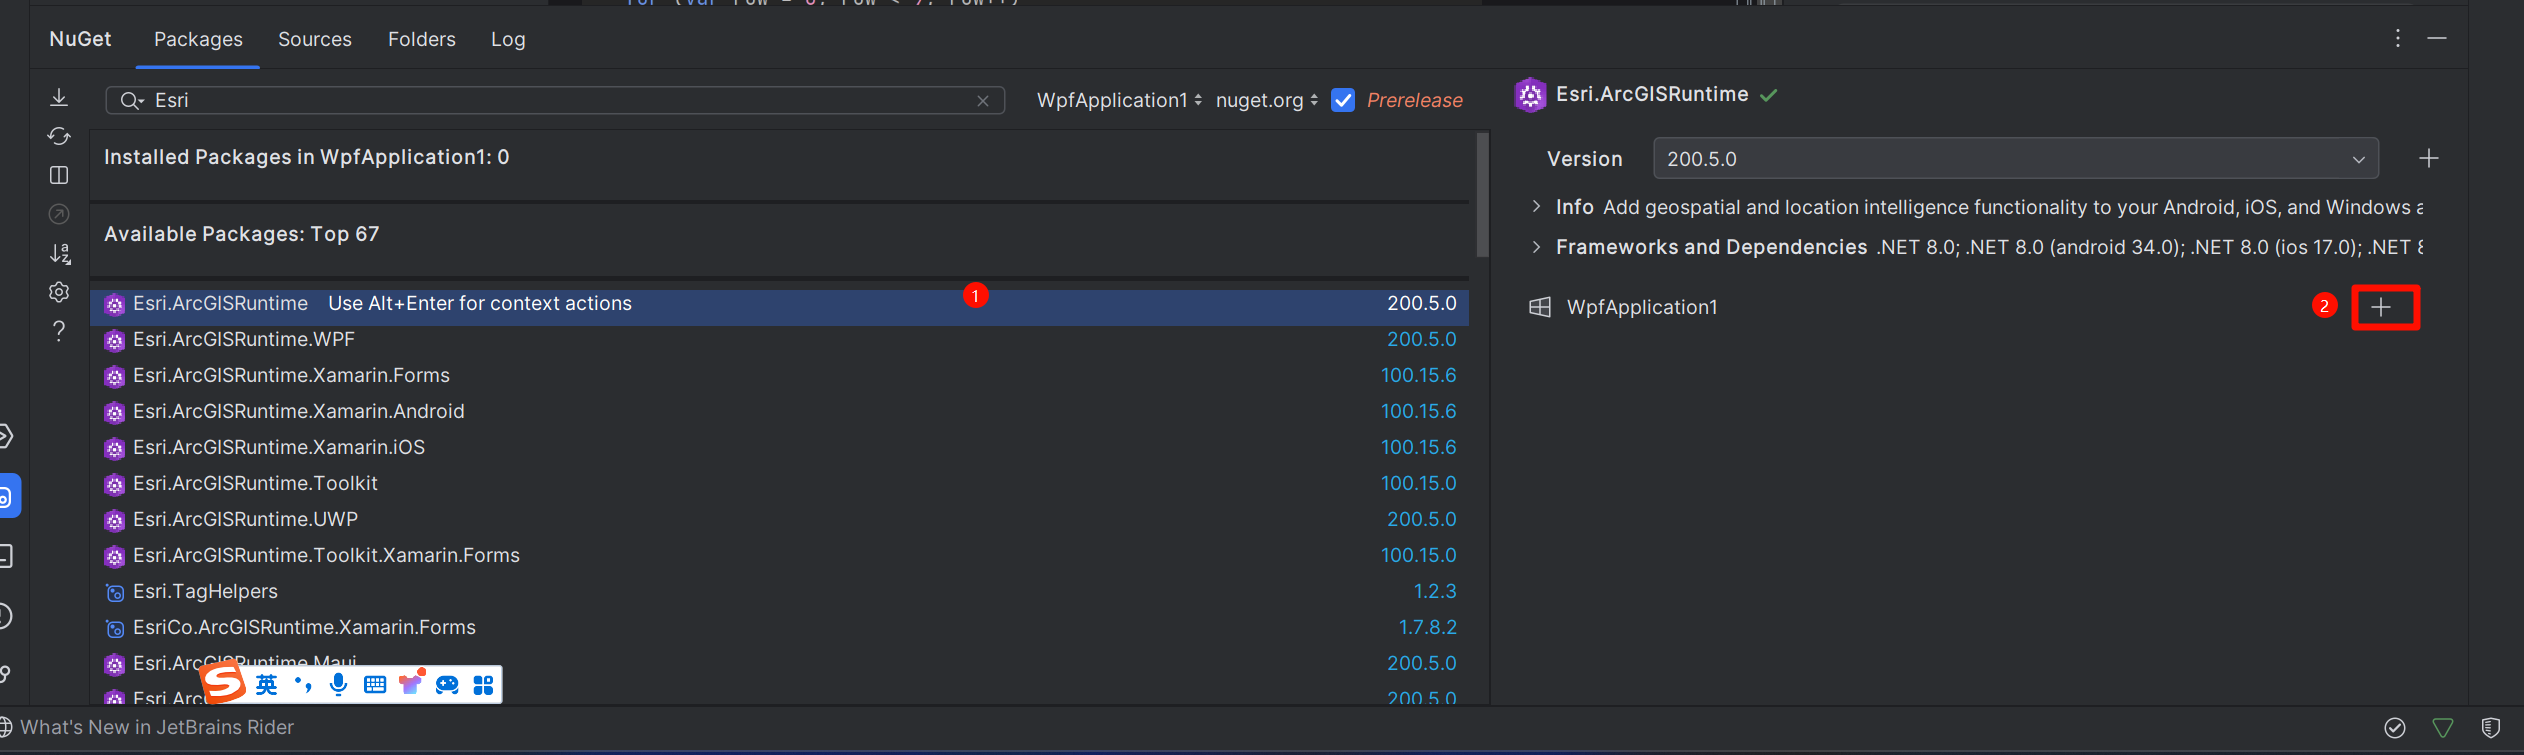The image size is (2524, 755).
Task: Select Esri.ArcGISRuntime.Toolkit package row
Action: (x=779, y=484)
